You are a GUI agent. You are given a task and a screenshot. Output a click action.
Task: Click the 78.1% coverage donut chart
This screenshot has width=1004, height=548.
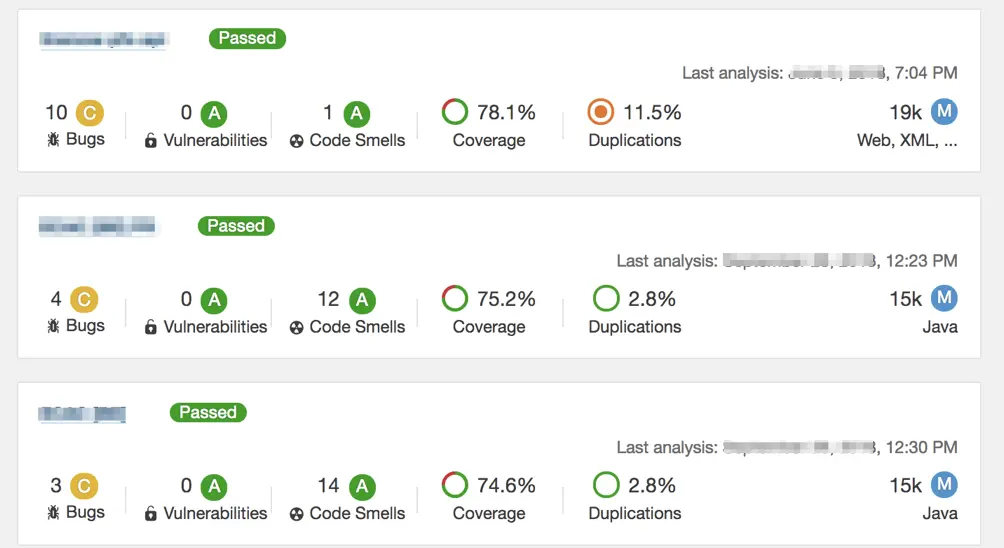tap(455, 113)
